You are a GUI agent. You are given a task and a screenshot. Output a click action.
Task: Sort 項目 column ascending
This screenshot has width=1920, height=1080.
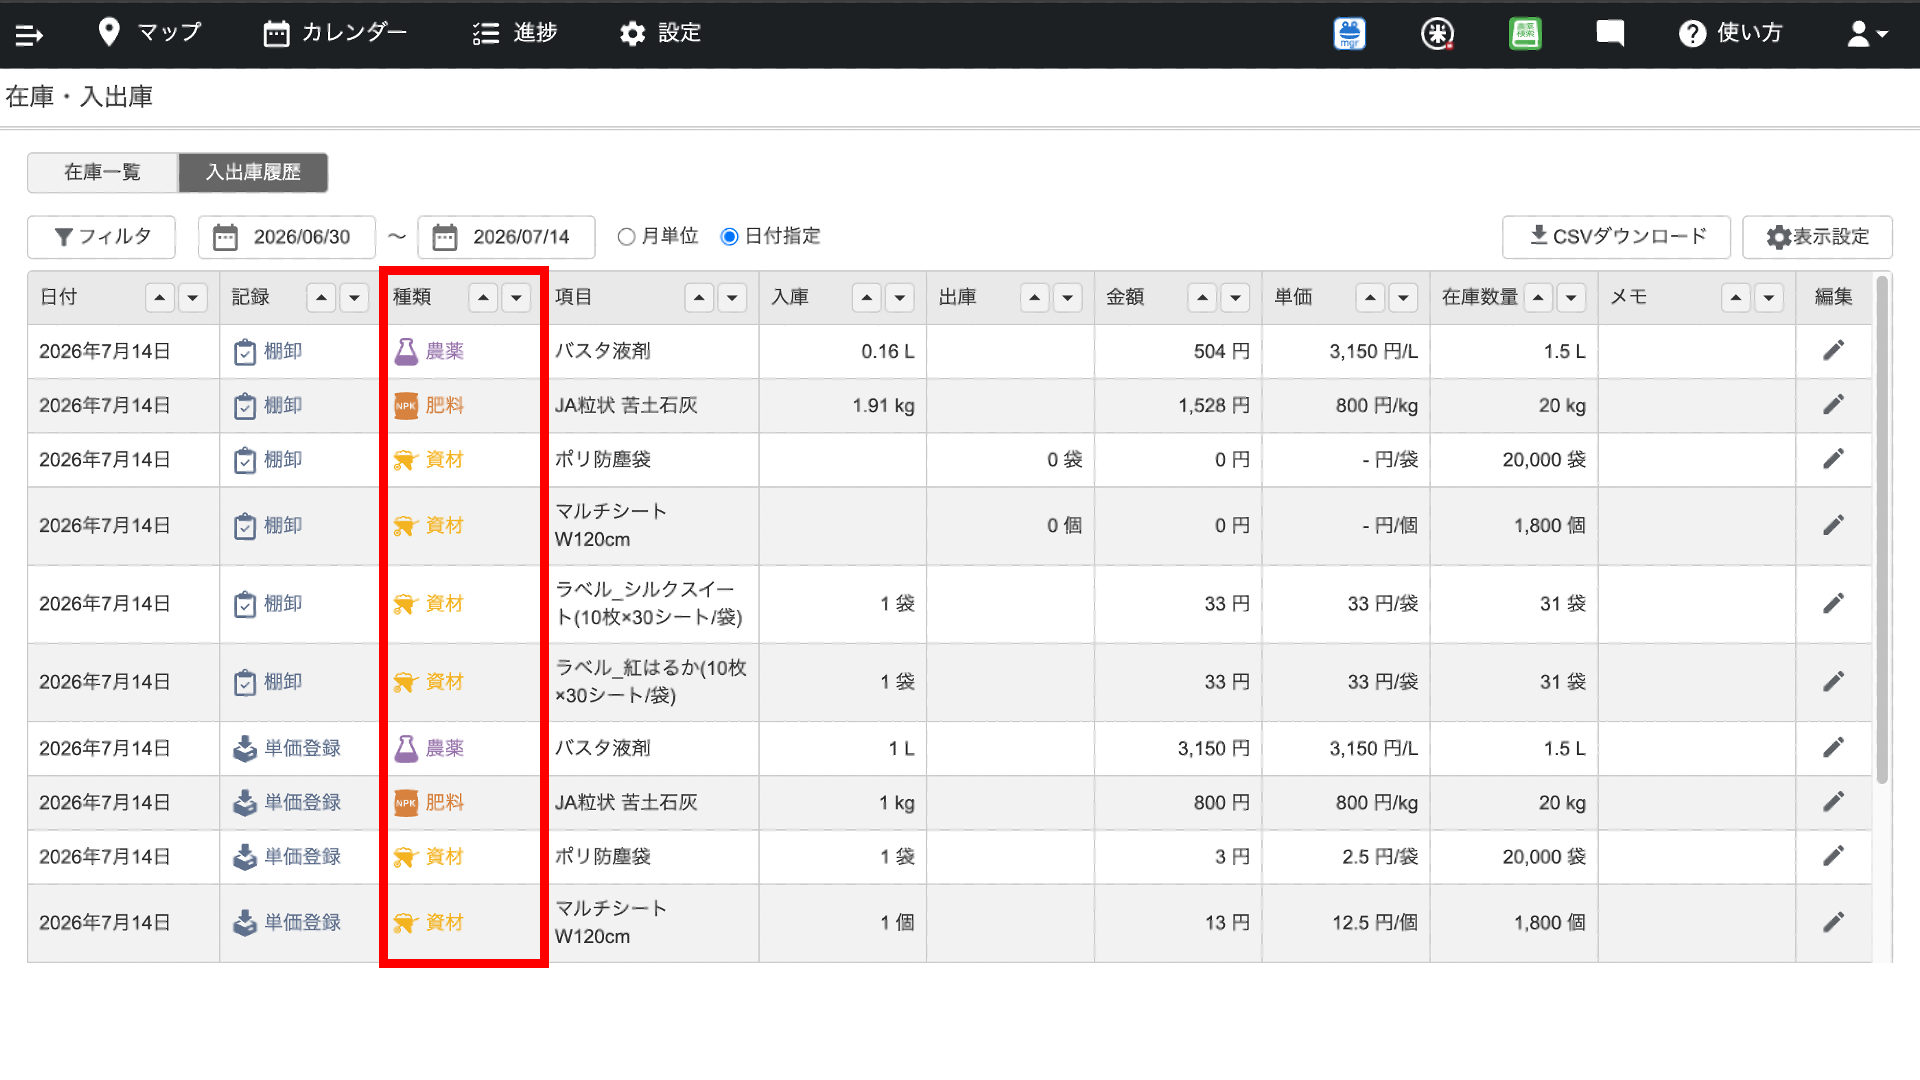[x=699, y=297]
